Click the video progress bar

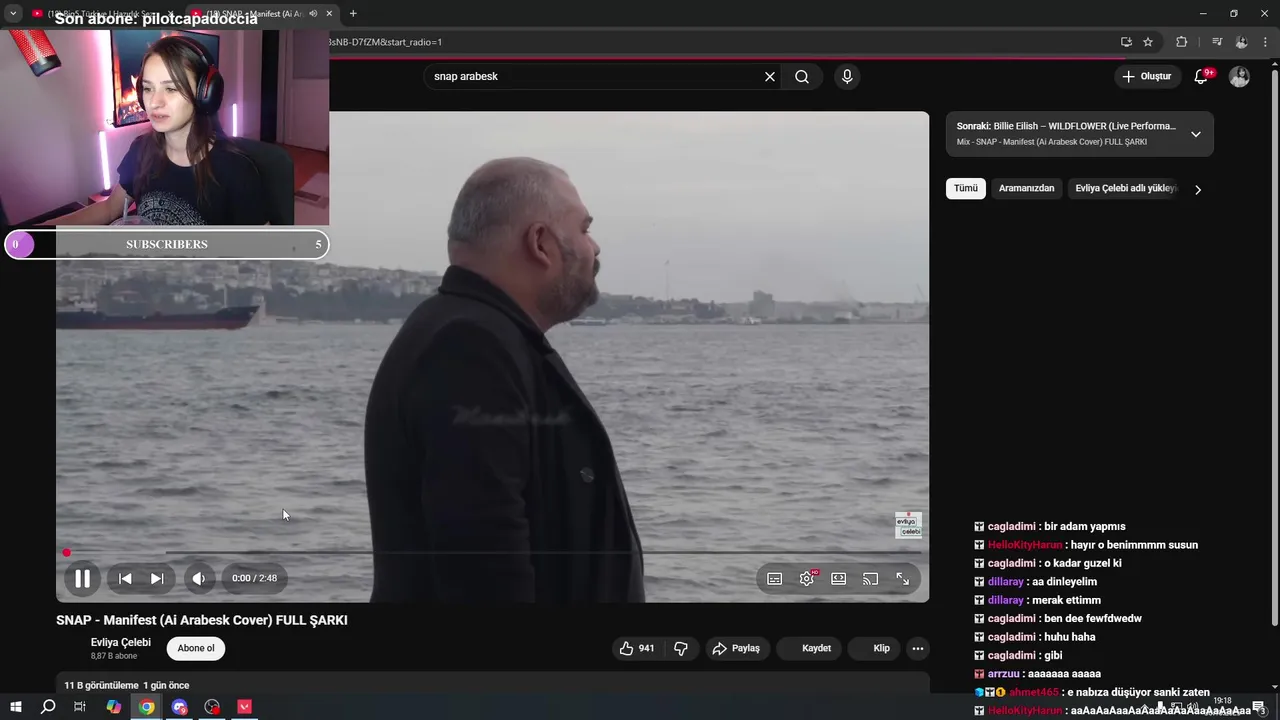[x=492, y=552]
